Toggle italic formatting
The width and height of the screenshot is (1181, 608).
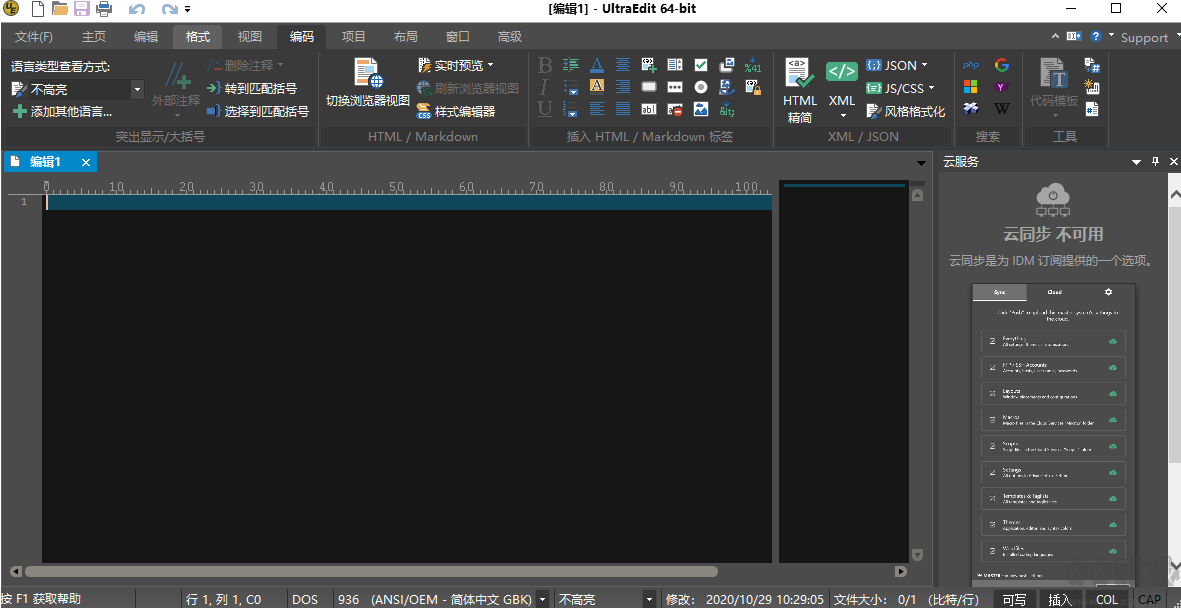point(543,86)
